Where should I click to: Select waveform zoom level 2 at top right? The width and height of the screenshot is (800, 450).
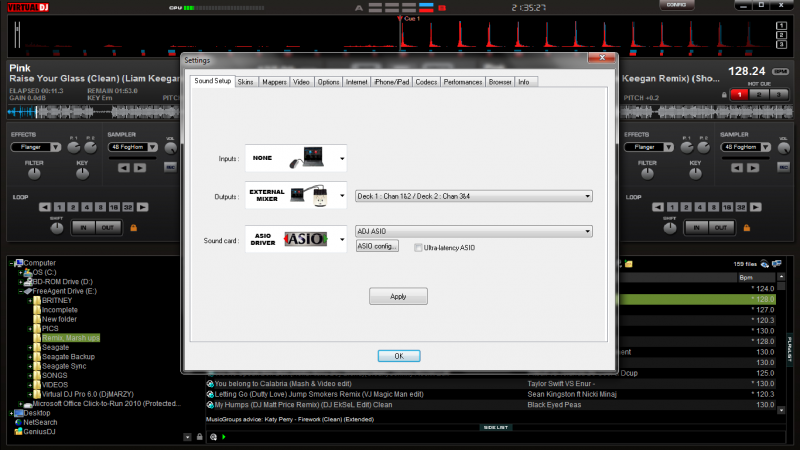(781, 35)
